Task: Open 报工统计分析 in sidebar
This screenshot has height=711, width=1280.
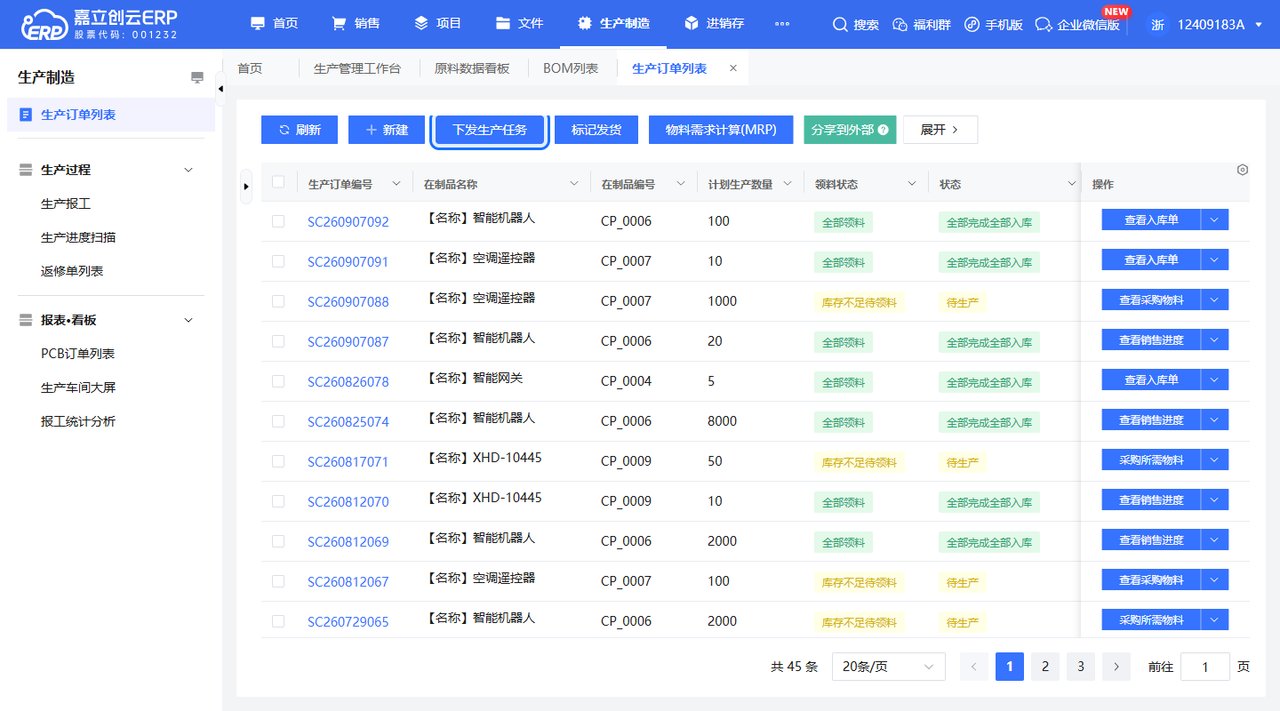Action: (x=78, y=422)
